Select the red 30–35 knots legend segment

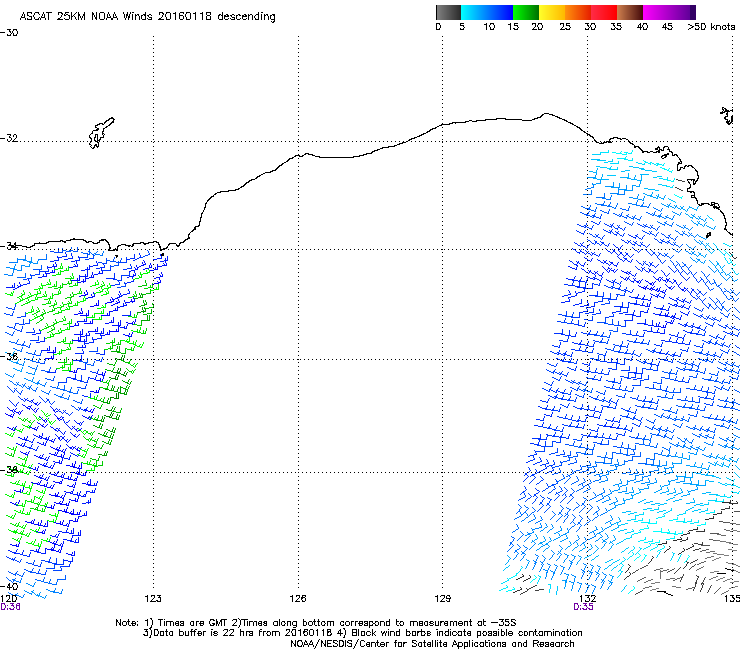point(604,12)
